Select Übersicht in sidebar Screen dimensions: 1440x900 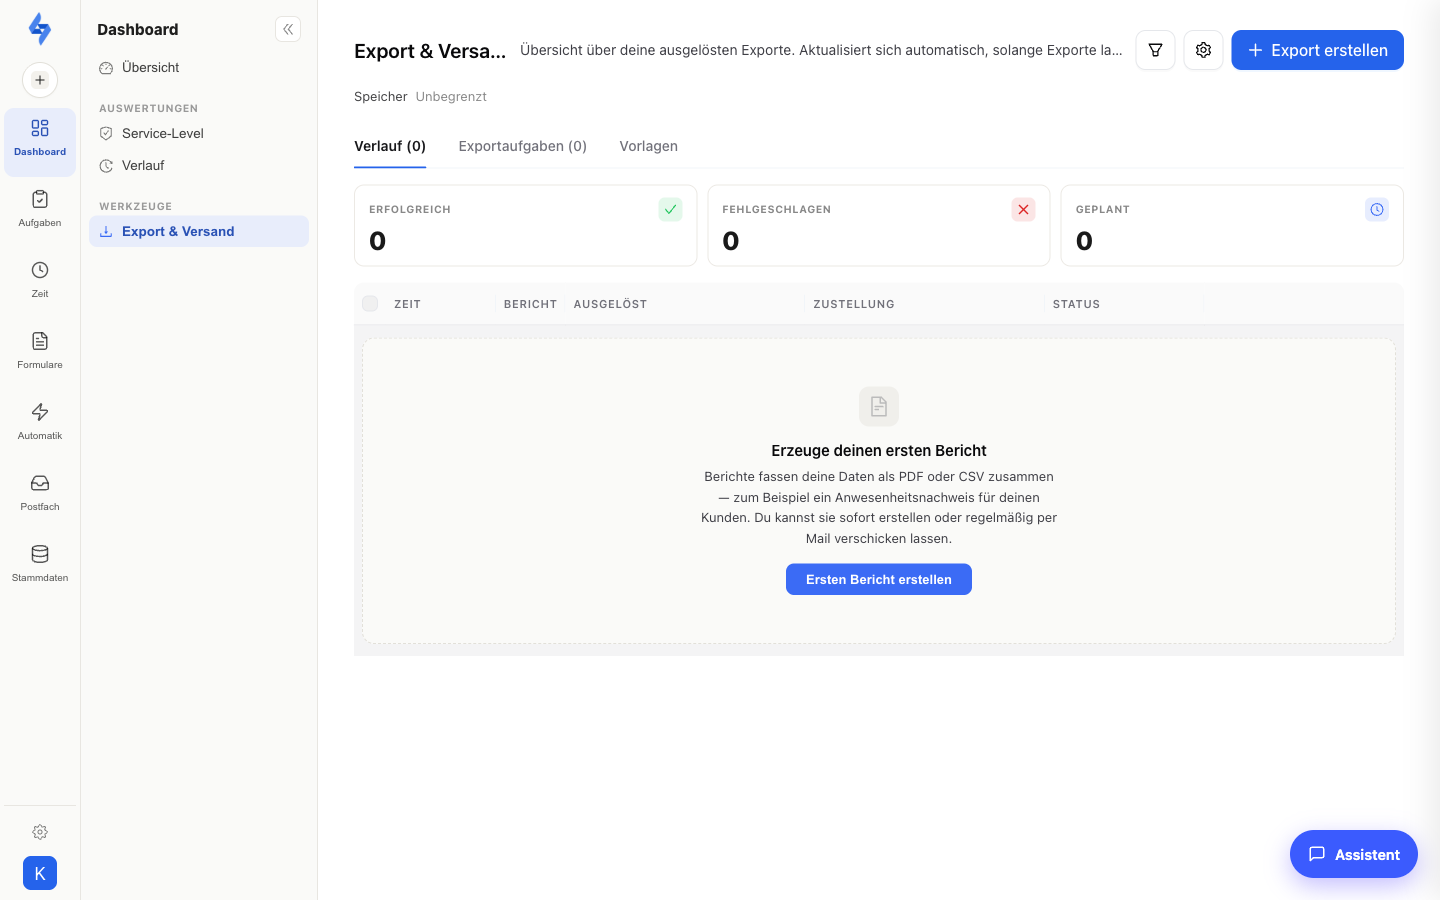[199, 68]
